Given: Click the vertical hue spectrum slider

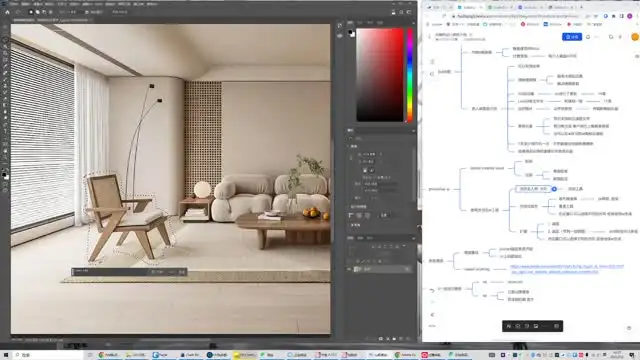Looking at the screenshot, I should [409, 75].
